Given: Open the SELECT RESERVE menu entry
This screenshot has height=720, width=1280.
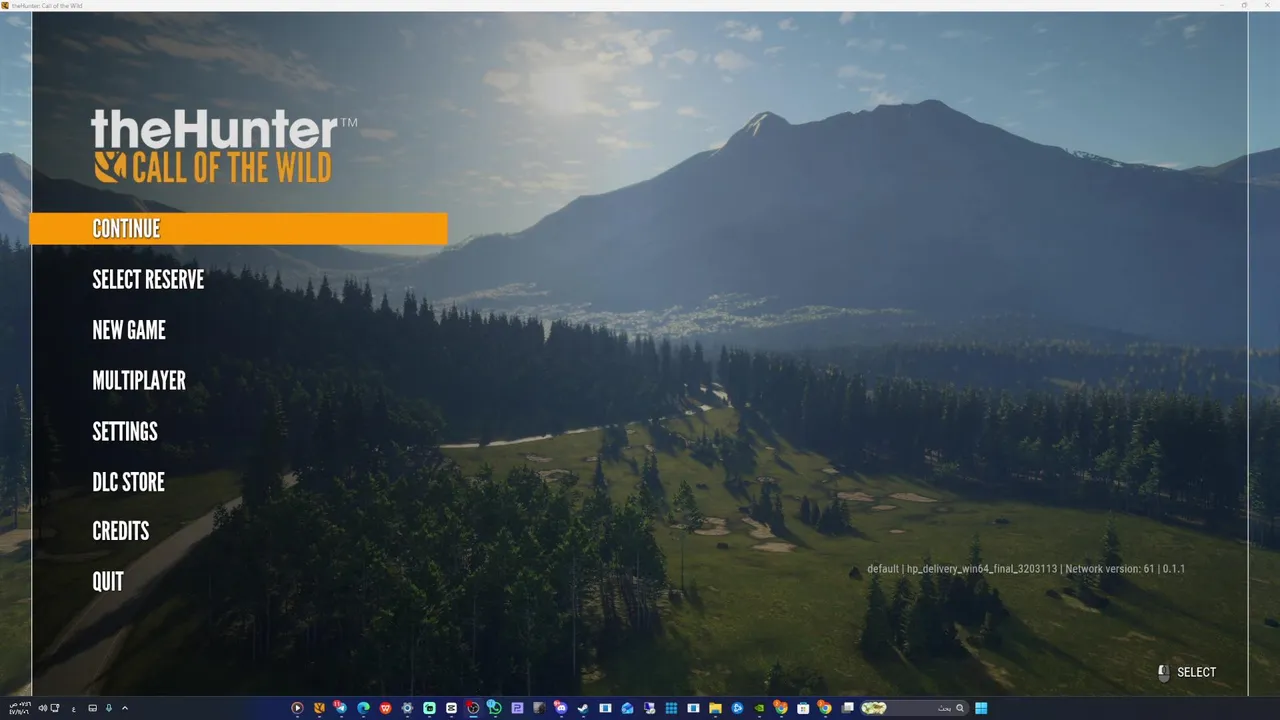Looking at the screenshot, I should coord(148,279).
